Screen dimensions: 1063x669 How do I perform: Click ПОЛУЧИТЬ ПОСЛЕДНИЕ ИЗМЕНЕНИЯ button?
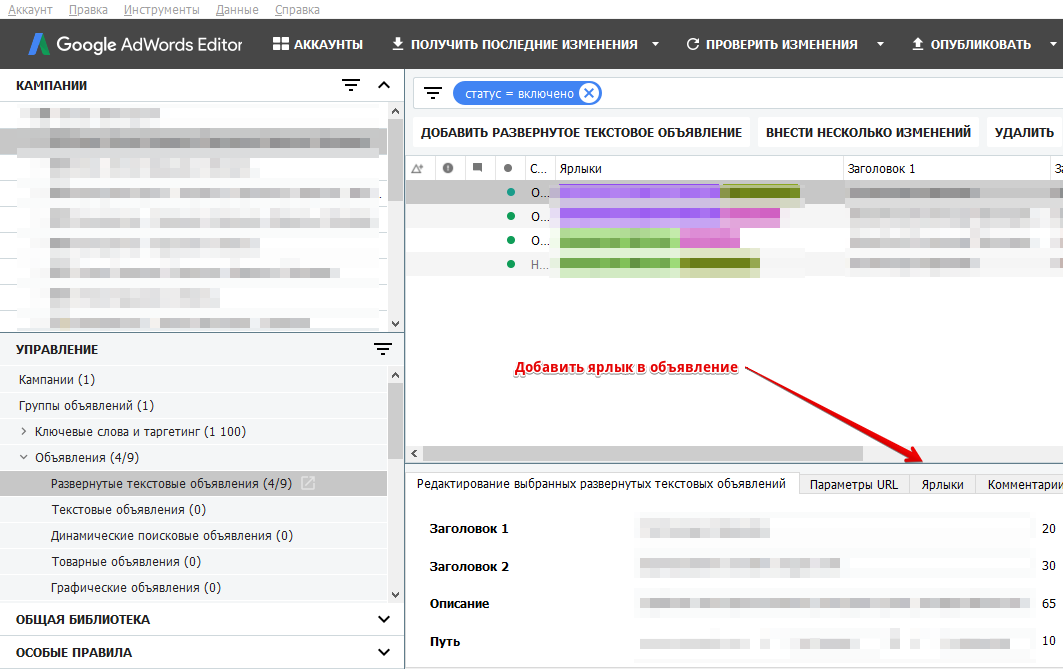[515, 44]
